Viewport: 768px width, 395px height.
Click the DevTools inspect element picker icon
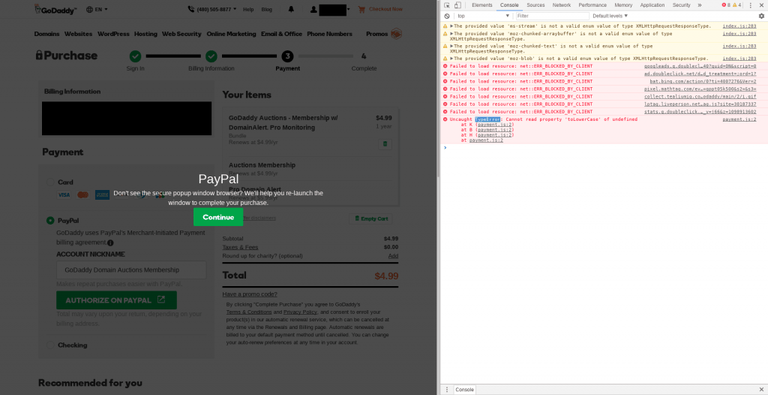[x=447, y=5]
